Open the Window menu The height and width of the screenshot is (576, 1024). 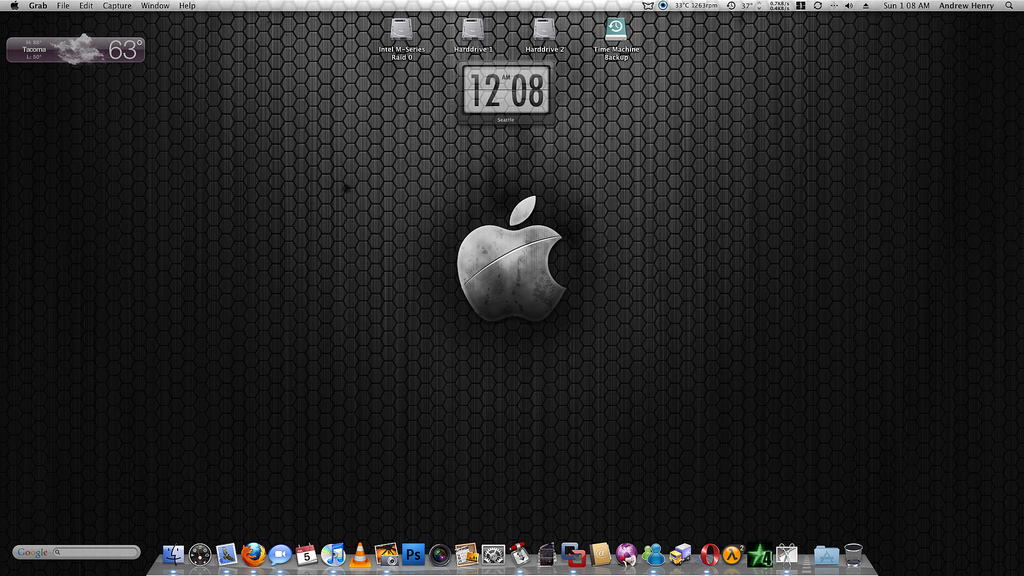click(x=155, y=5)
